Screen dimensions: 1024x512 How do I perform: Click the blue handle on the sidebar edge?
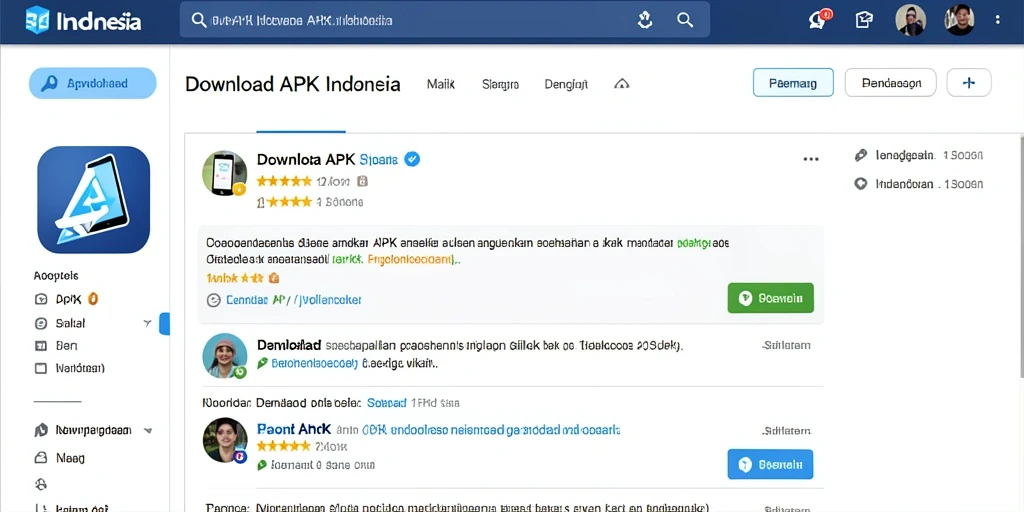165,324
